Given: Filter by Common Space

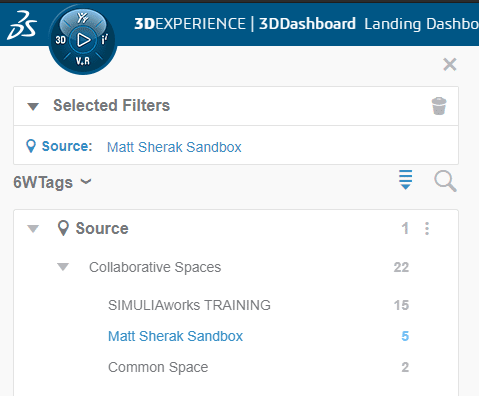Looking at the screenshot, I should pyautogui.click(x=158, y=367).
